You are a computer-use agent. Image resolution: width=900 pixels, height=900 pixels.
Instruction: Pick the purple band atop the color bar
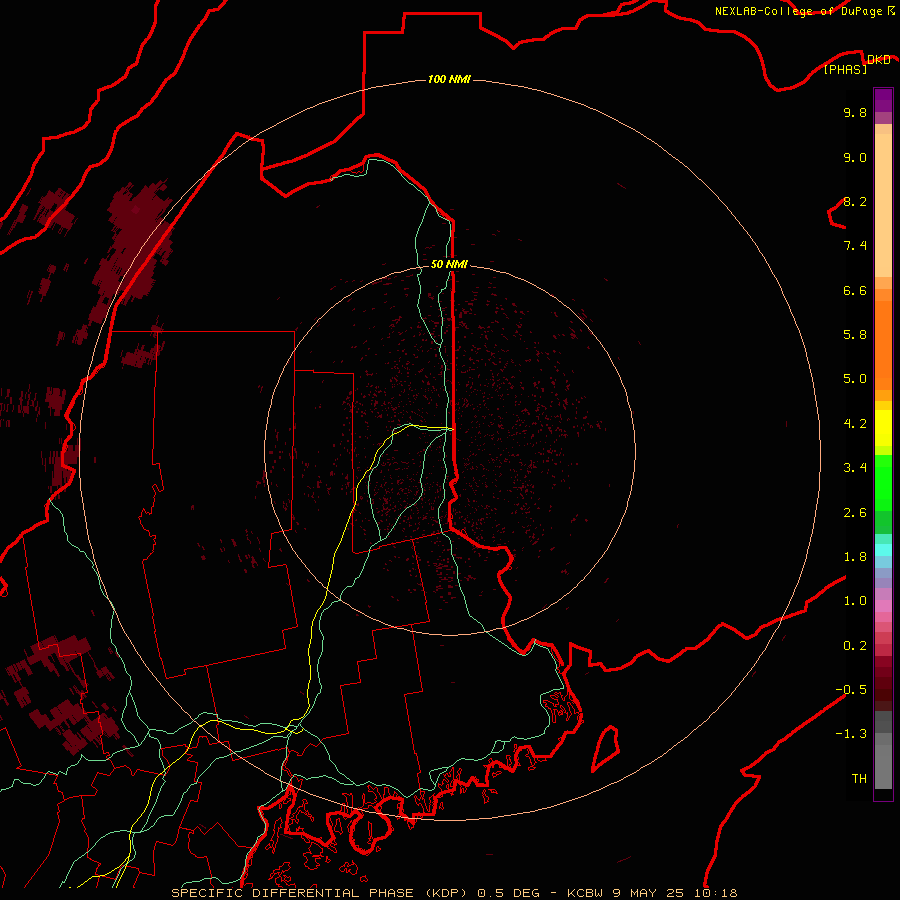click(x=883, y=100)
